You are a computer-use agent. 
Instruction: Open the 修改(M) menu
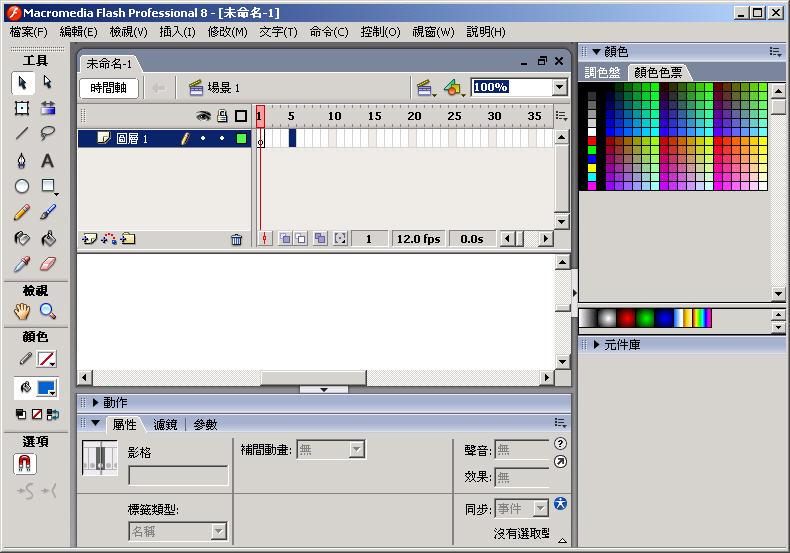(227, 32)
